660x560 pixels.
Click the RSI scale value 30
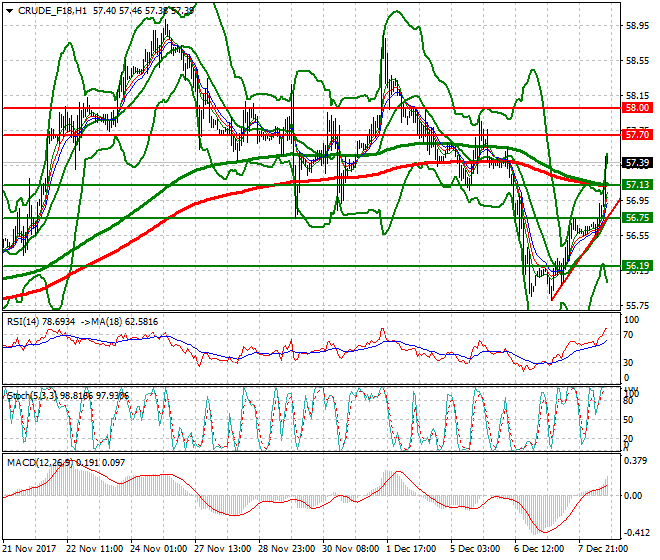click(628, 363)
